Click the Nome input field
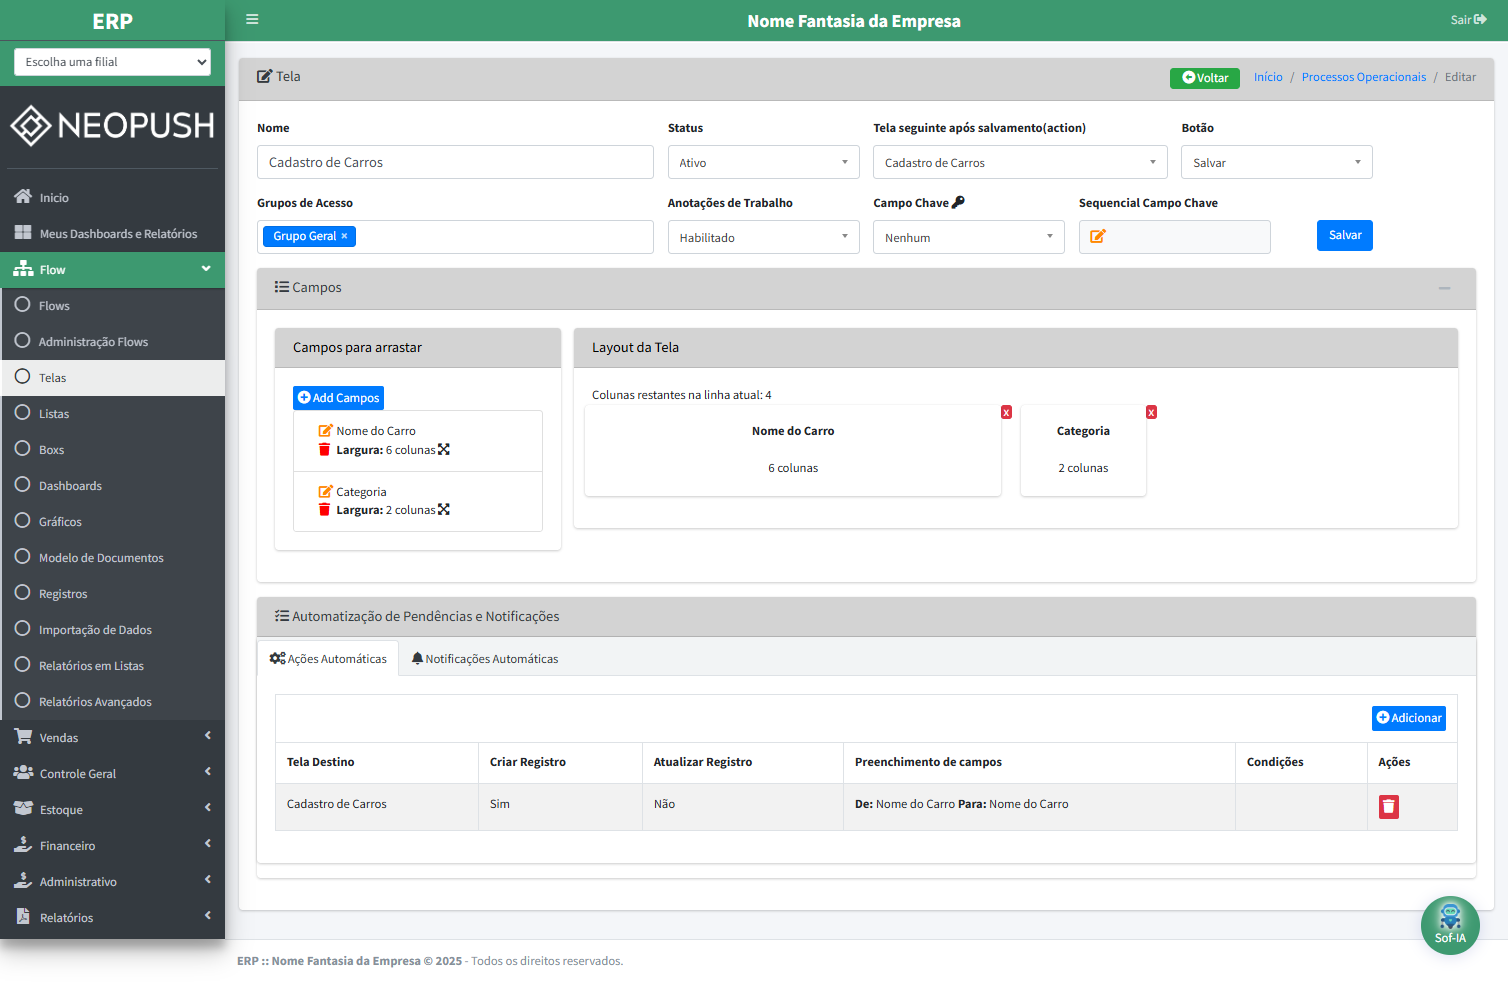Image resolution: width=1508 pixels, height=982 pixels. tap(455, 162)
